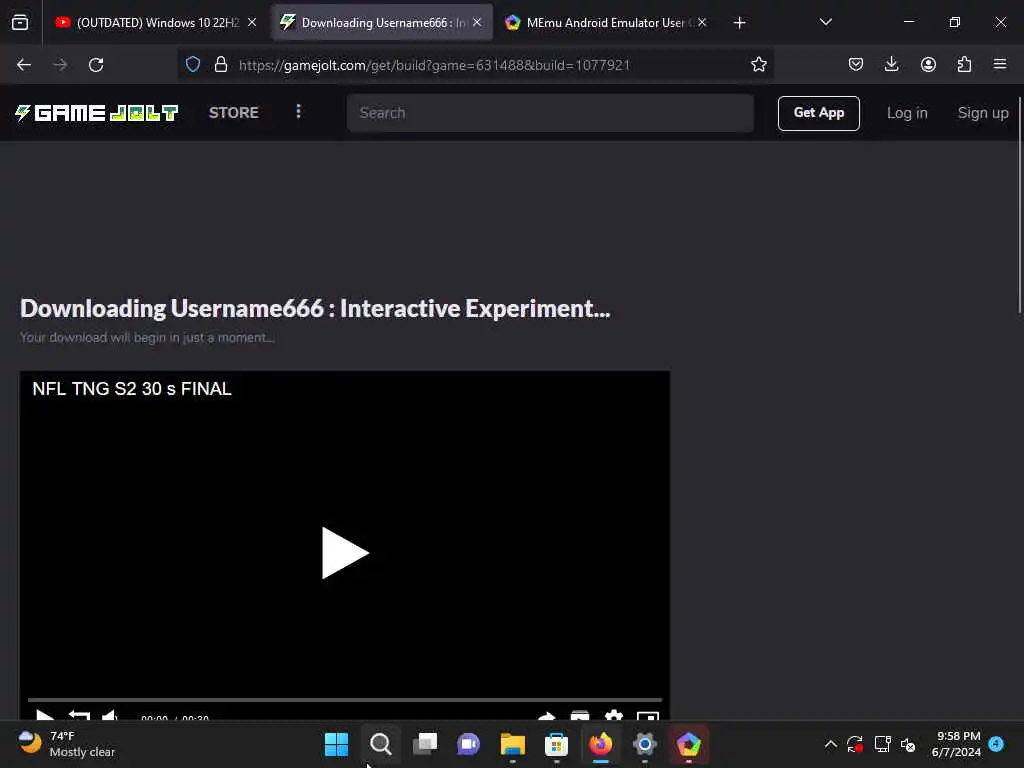Open the Firefox hamburger application menu
The width and height of the screenshot is (1024, 768).
(1000, 64)
